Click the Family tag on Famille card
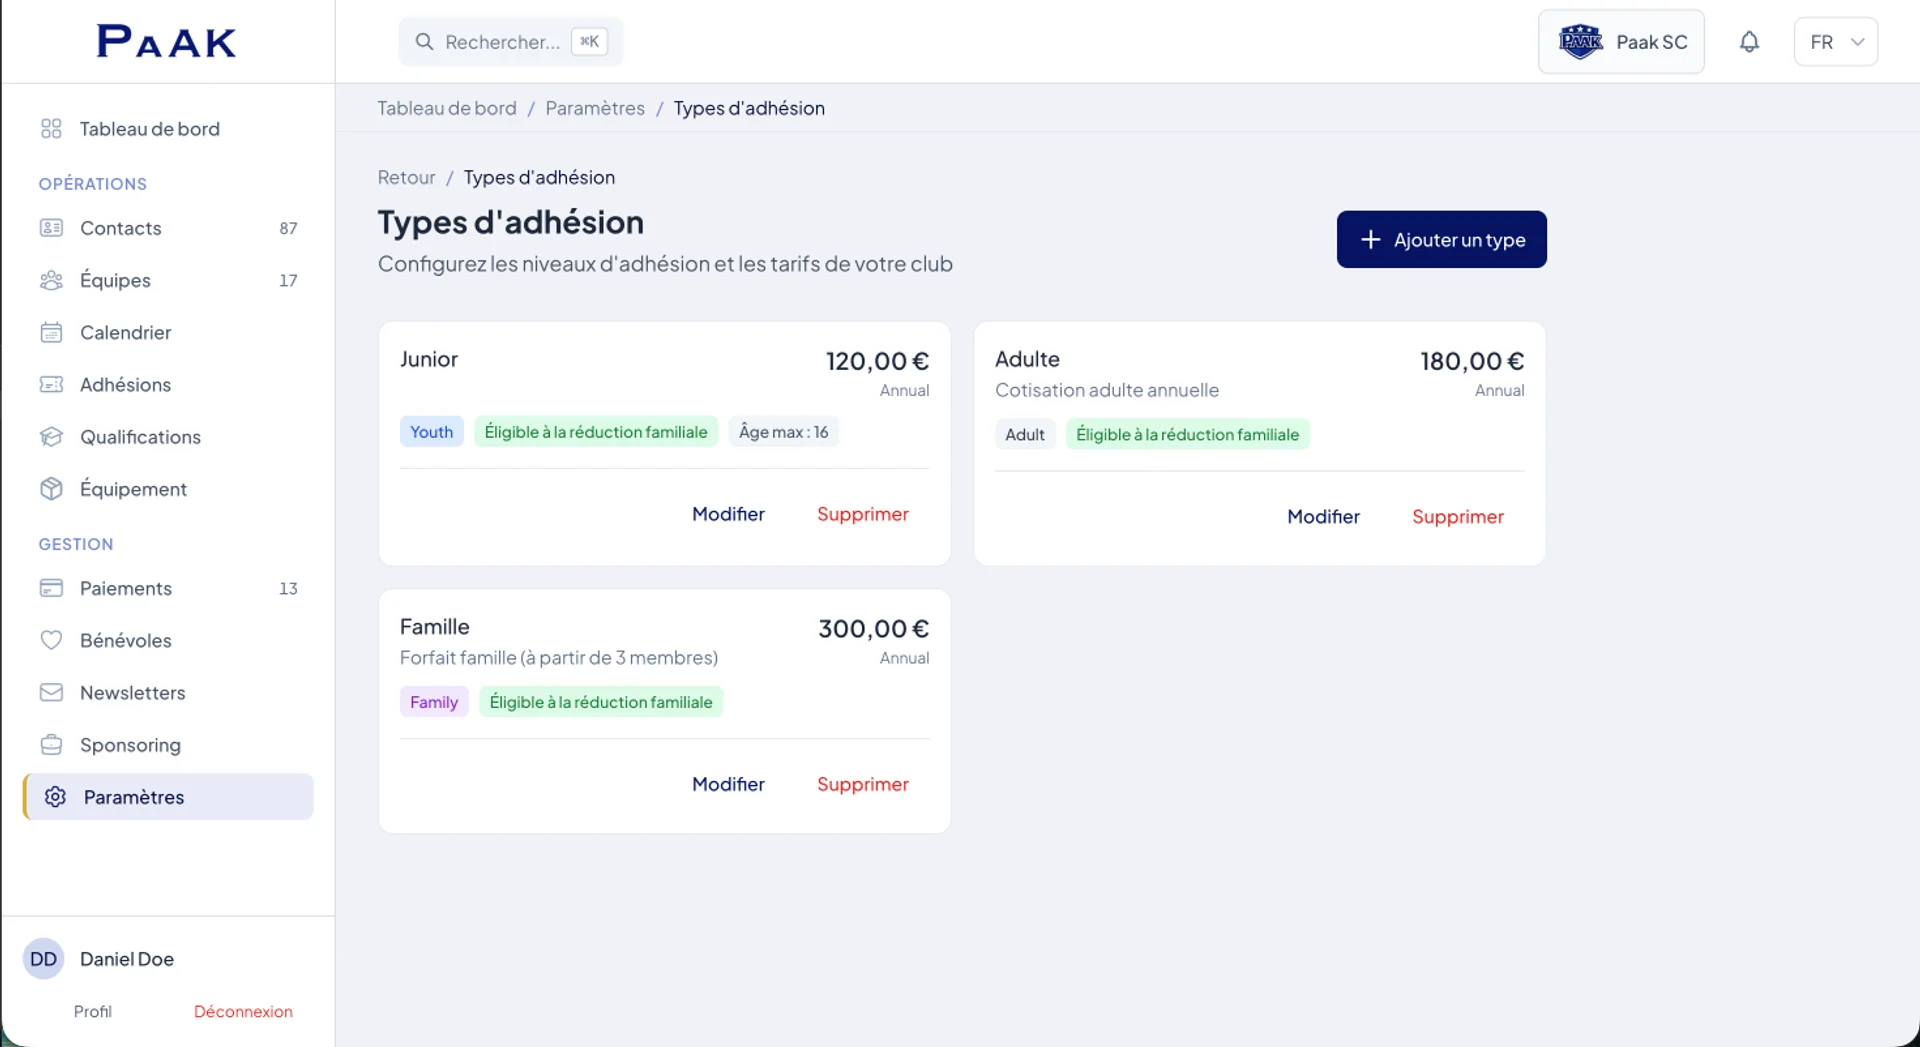 (434, 702)
